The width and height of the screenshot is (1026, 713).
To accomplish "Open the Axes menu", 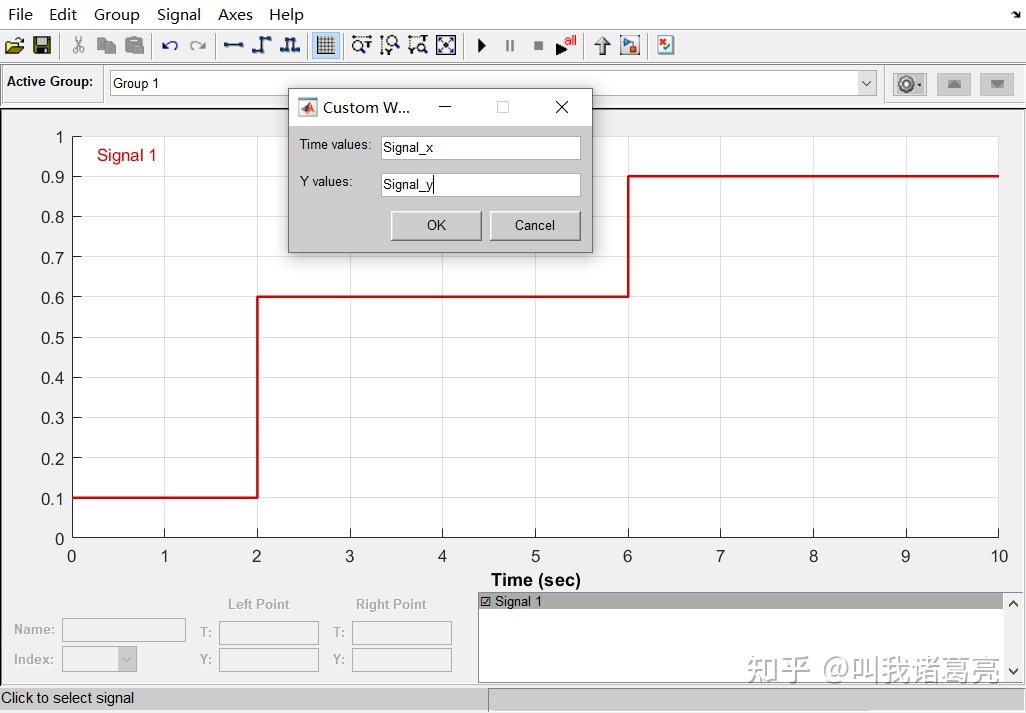I will 234,14.
